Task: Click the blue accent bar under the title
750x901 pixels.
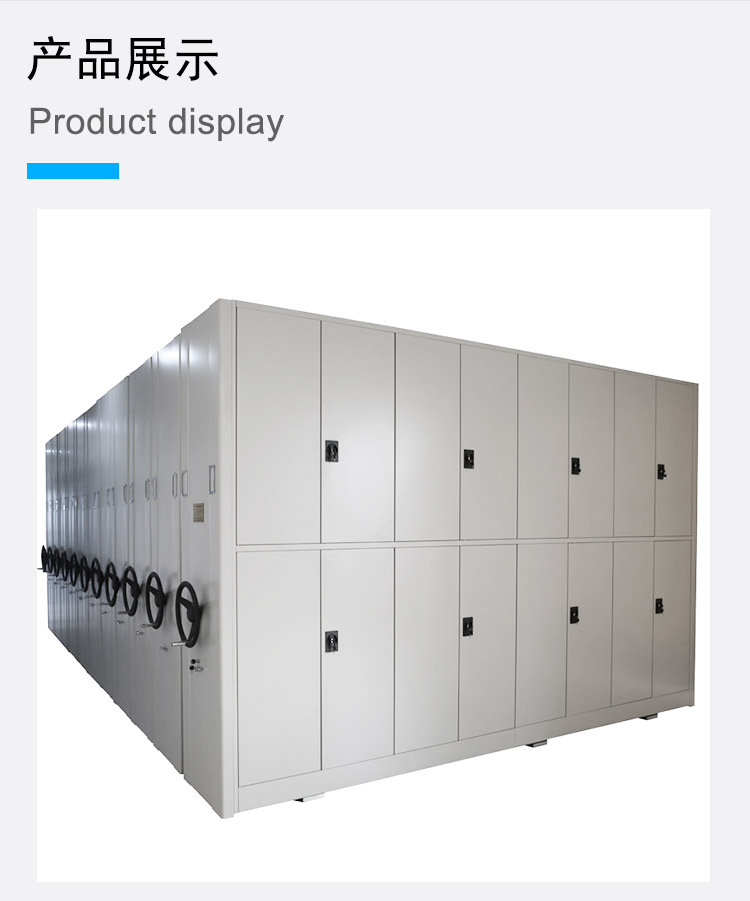Action: [73, 171]
